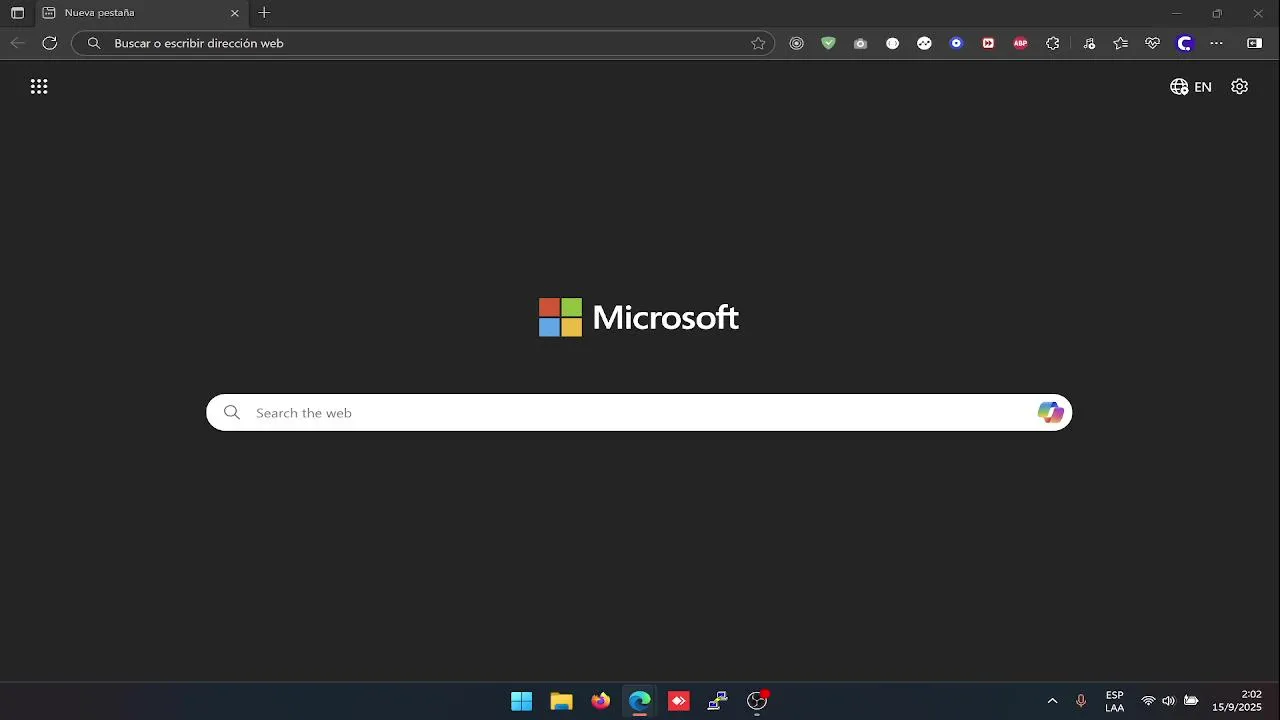Open the white zigzag-line extension icon
The width and height of the screenshot is (1280, 720).
coord(924,43)
